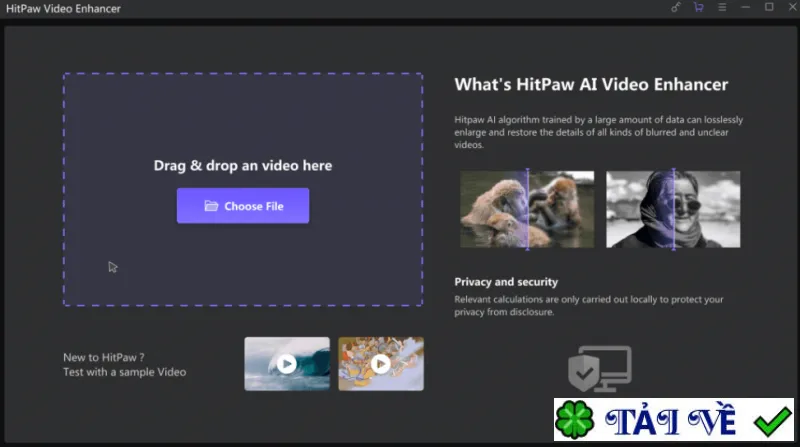This screenshot has width=800, height=447.
Task: Select the colorful painting sample thumbnail
Action: pos(381,364)
